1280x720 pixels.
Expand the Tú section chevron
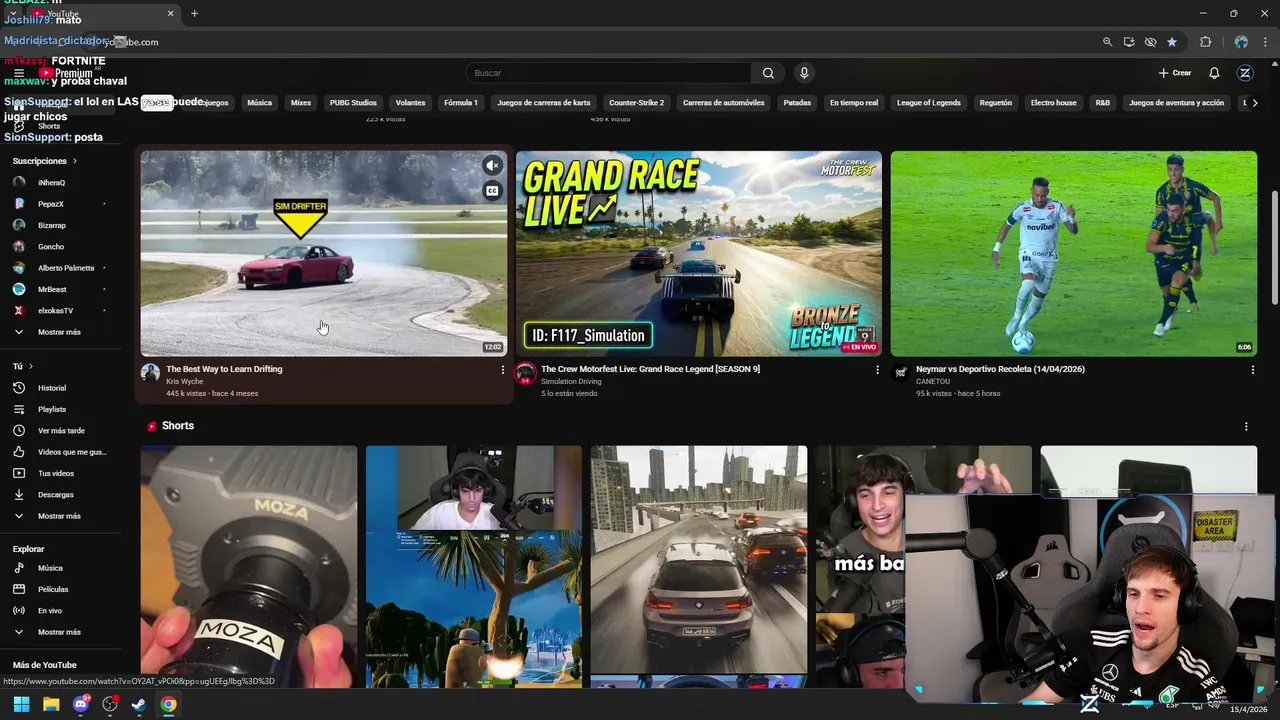click(x=31, y=367)
